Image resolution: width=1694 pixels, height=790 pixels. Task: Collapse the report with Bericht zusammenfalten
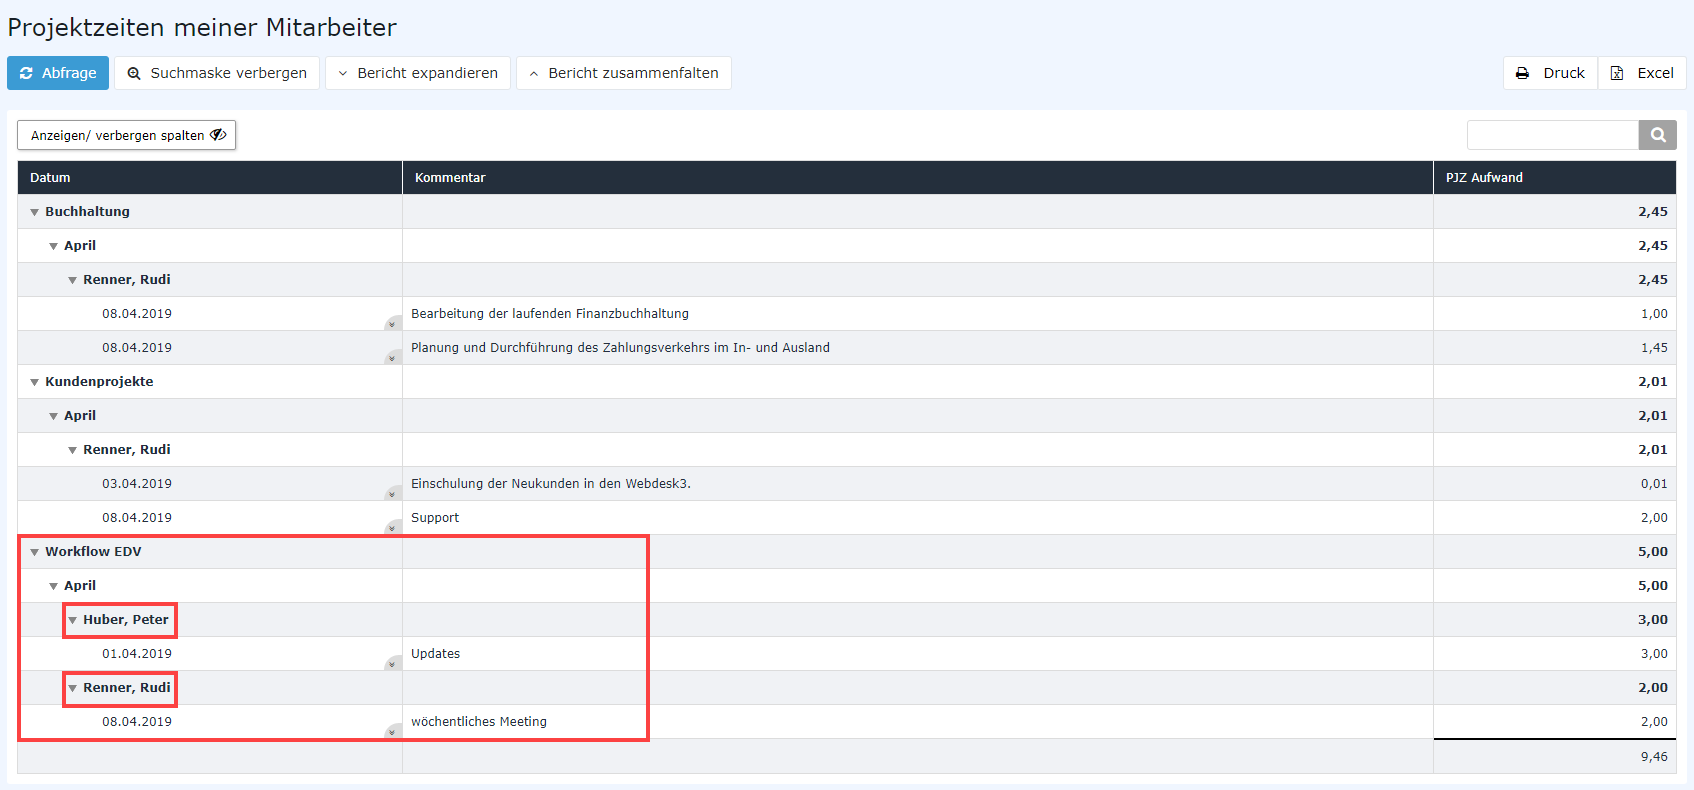pos(624,73)
